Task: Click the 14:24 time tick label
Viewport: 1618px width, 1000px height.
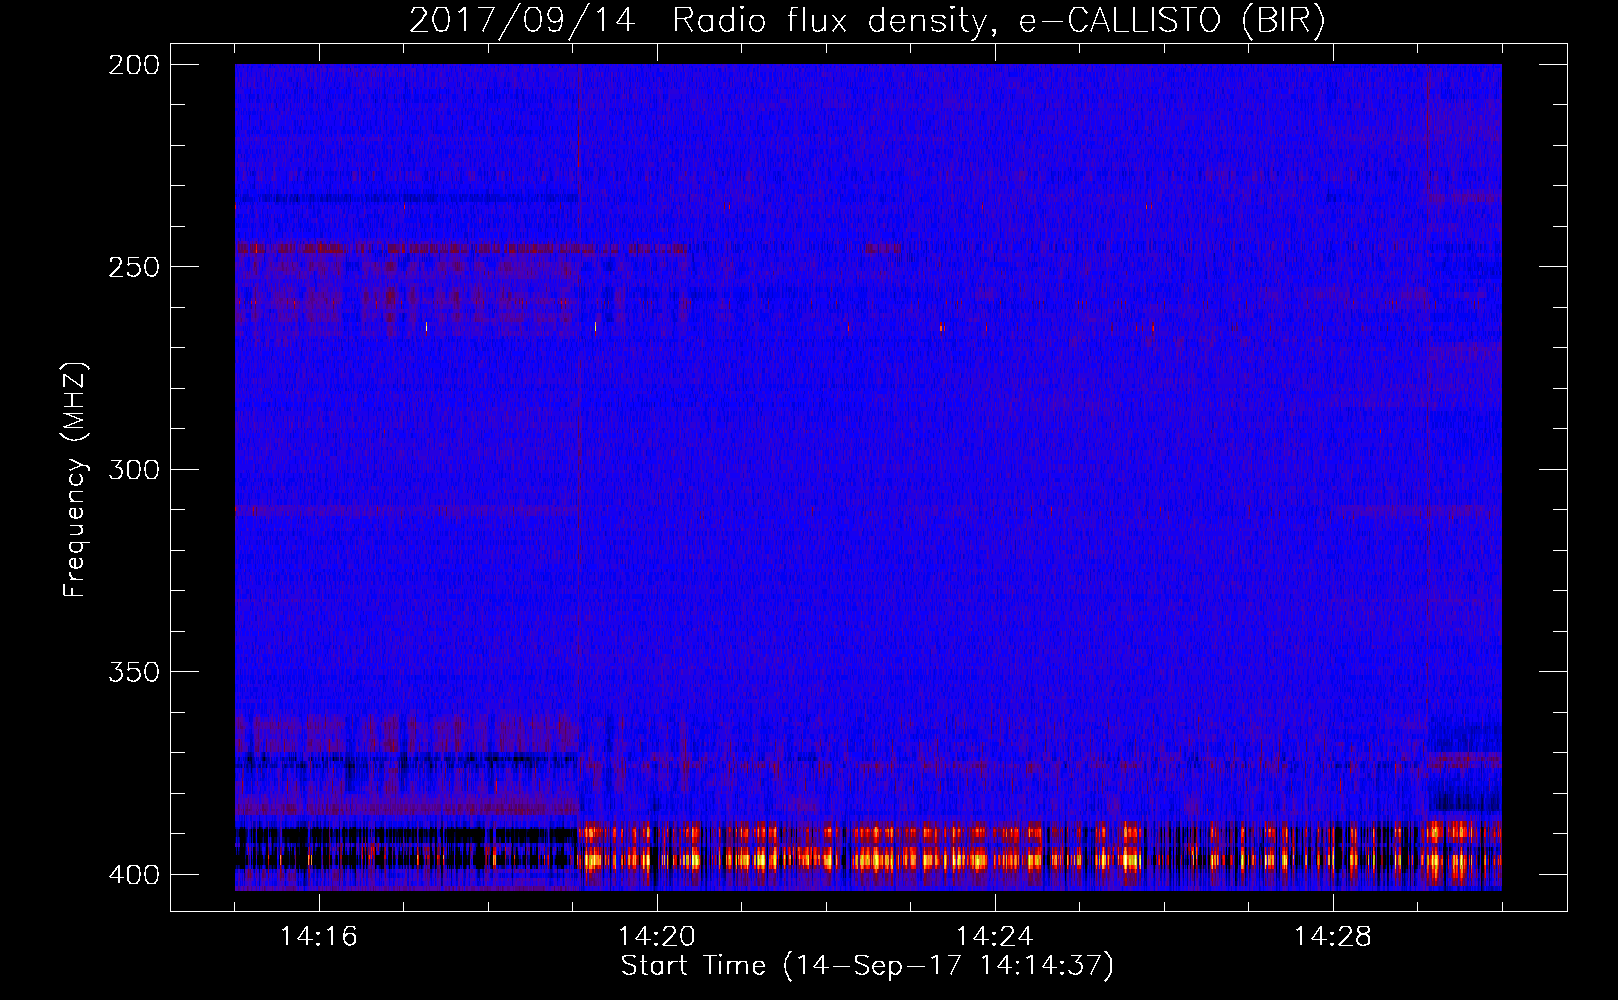Action: click(x=995, y=936)
